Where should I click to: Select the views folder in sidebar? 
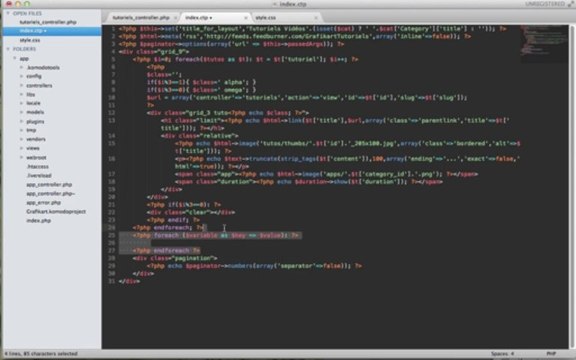[33, 148]
